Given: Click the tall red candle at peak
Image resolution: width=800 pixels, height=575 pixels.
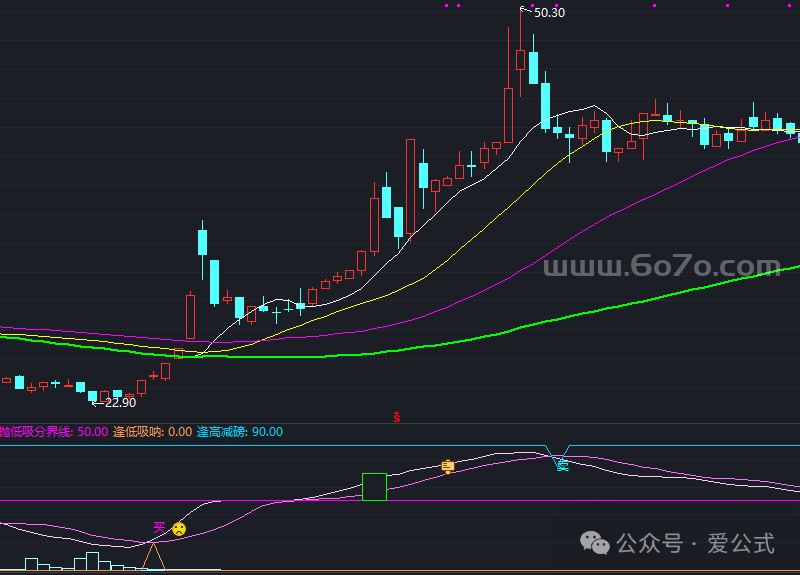Looking at the screenshot, I should coord(520,59).
